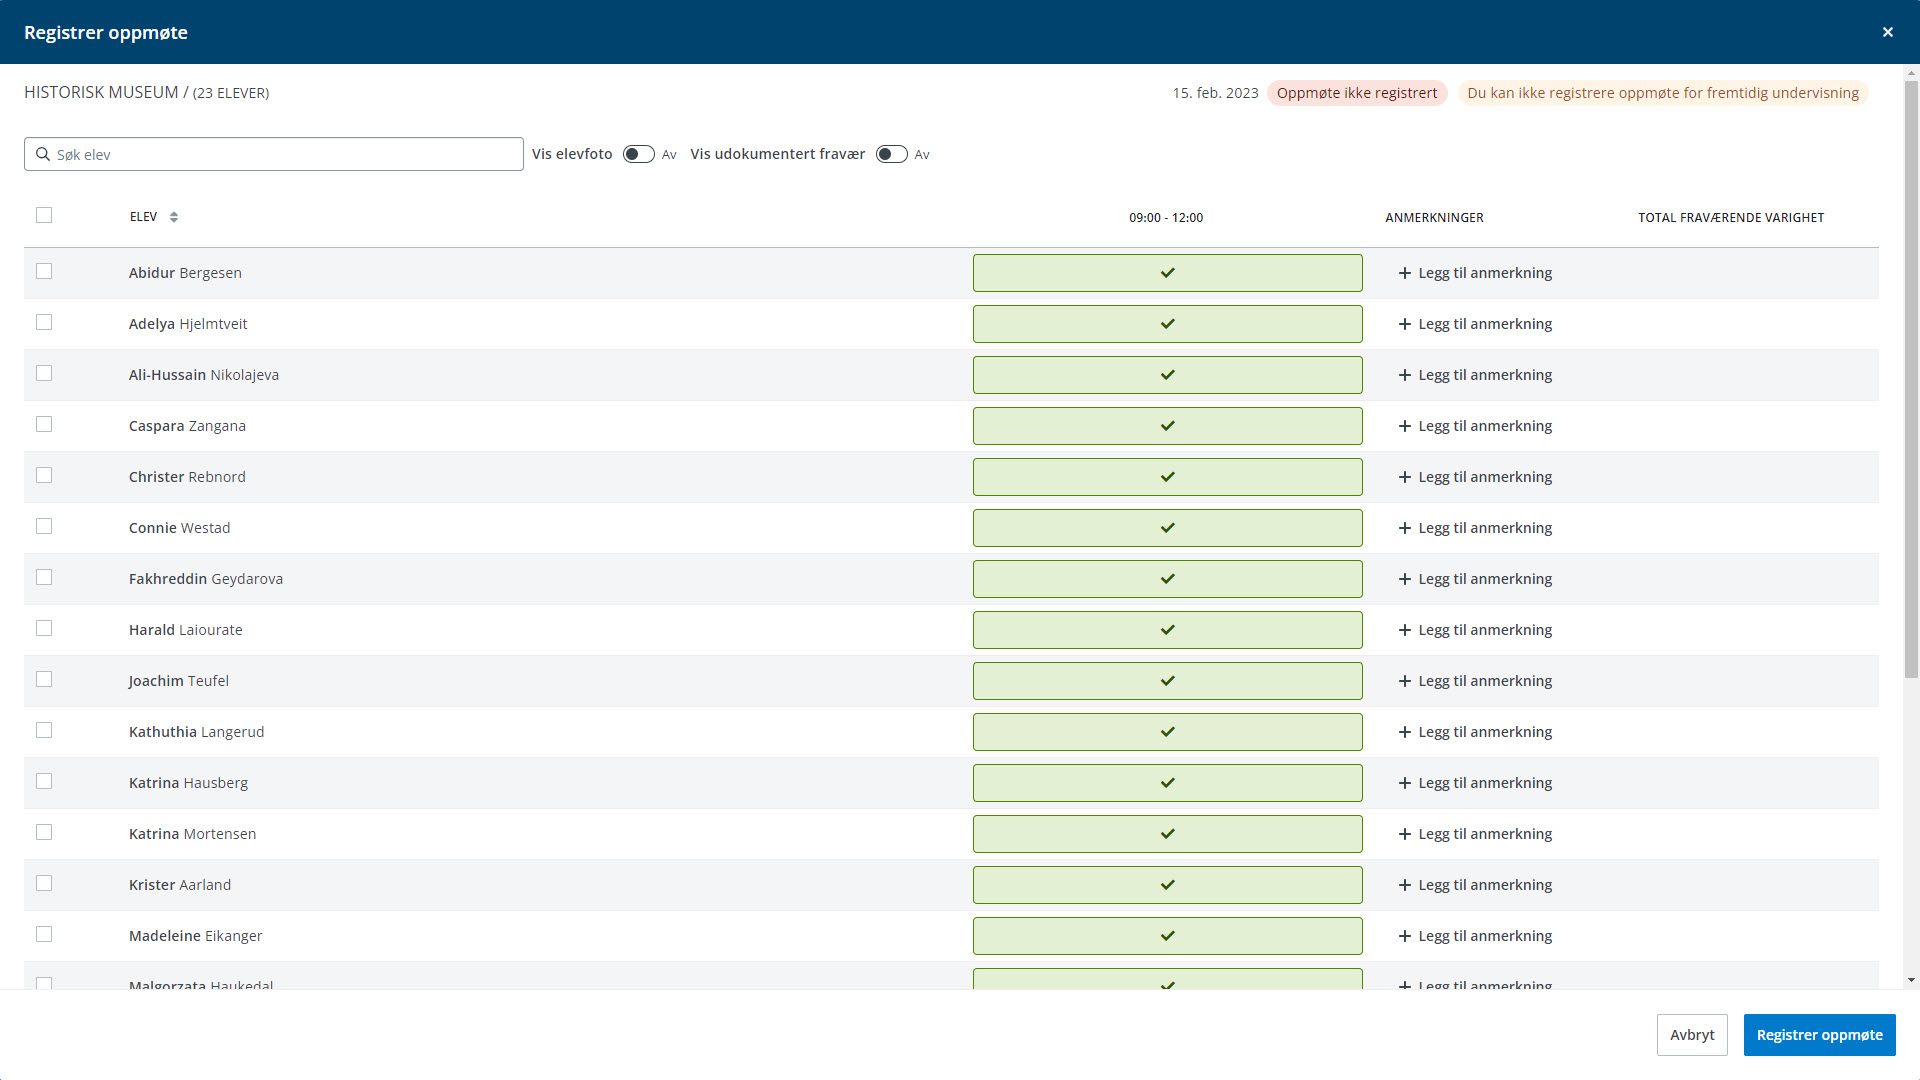Image resolution: width=1920 pixels, height=1080 pixels.
Task: Add anmerkning for Kathuthia Langerud
Action: 1475,732
